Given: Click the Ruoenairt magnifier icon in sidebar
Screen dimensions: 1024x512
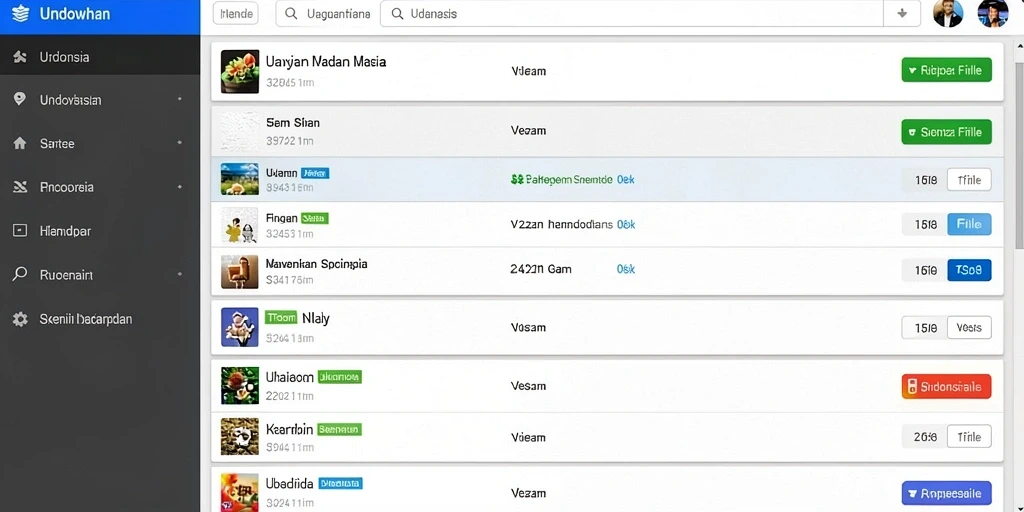Looking at the screenshot, I should [20, 274].
